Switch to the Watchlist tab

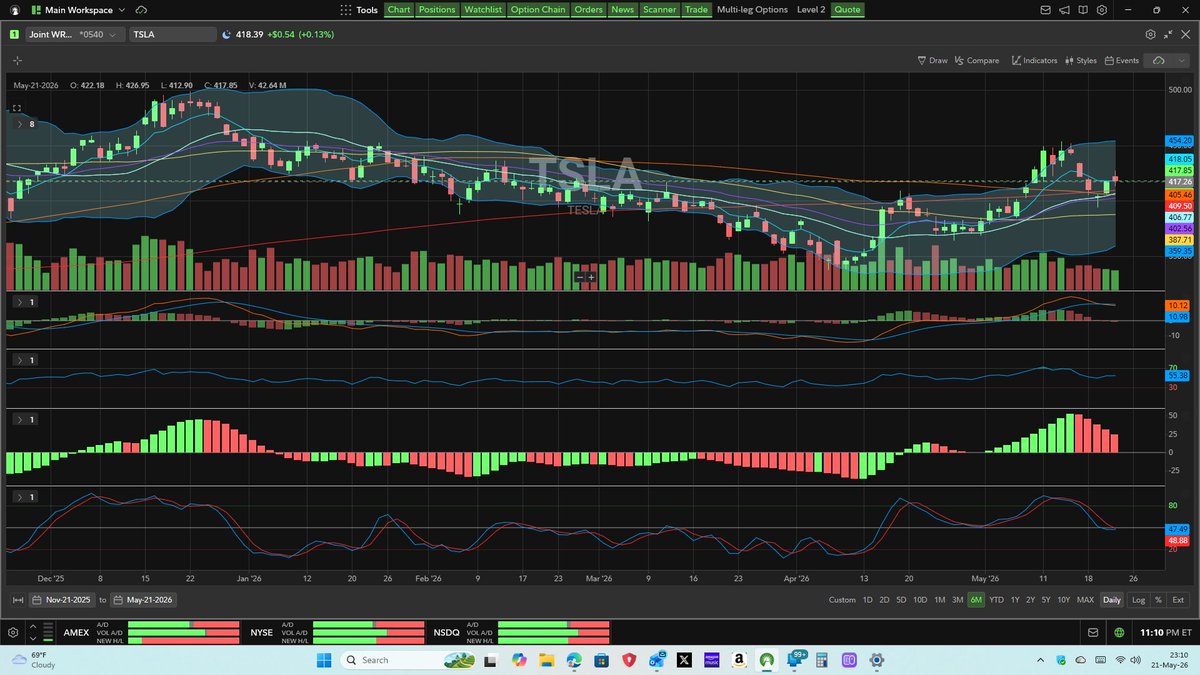(x=482, y=10)
